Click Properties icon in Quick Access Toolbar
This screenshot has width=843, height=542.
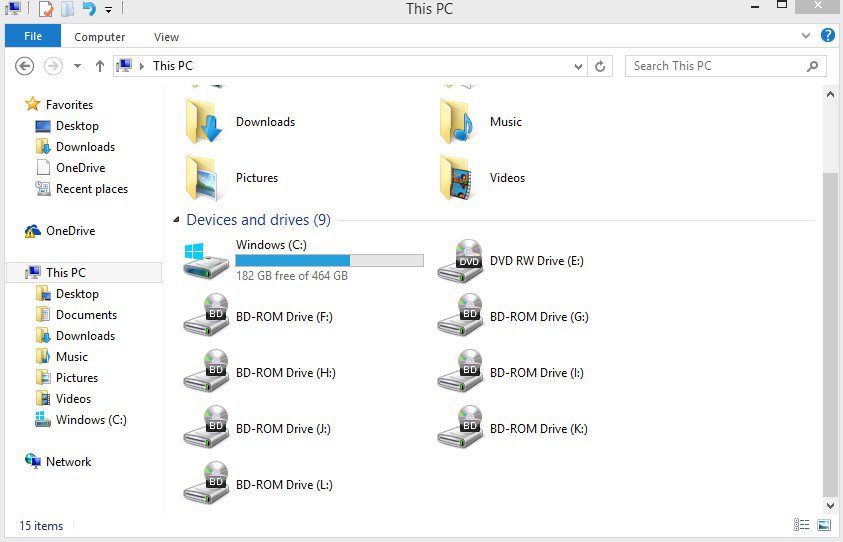point(46,9)
